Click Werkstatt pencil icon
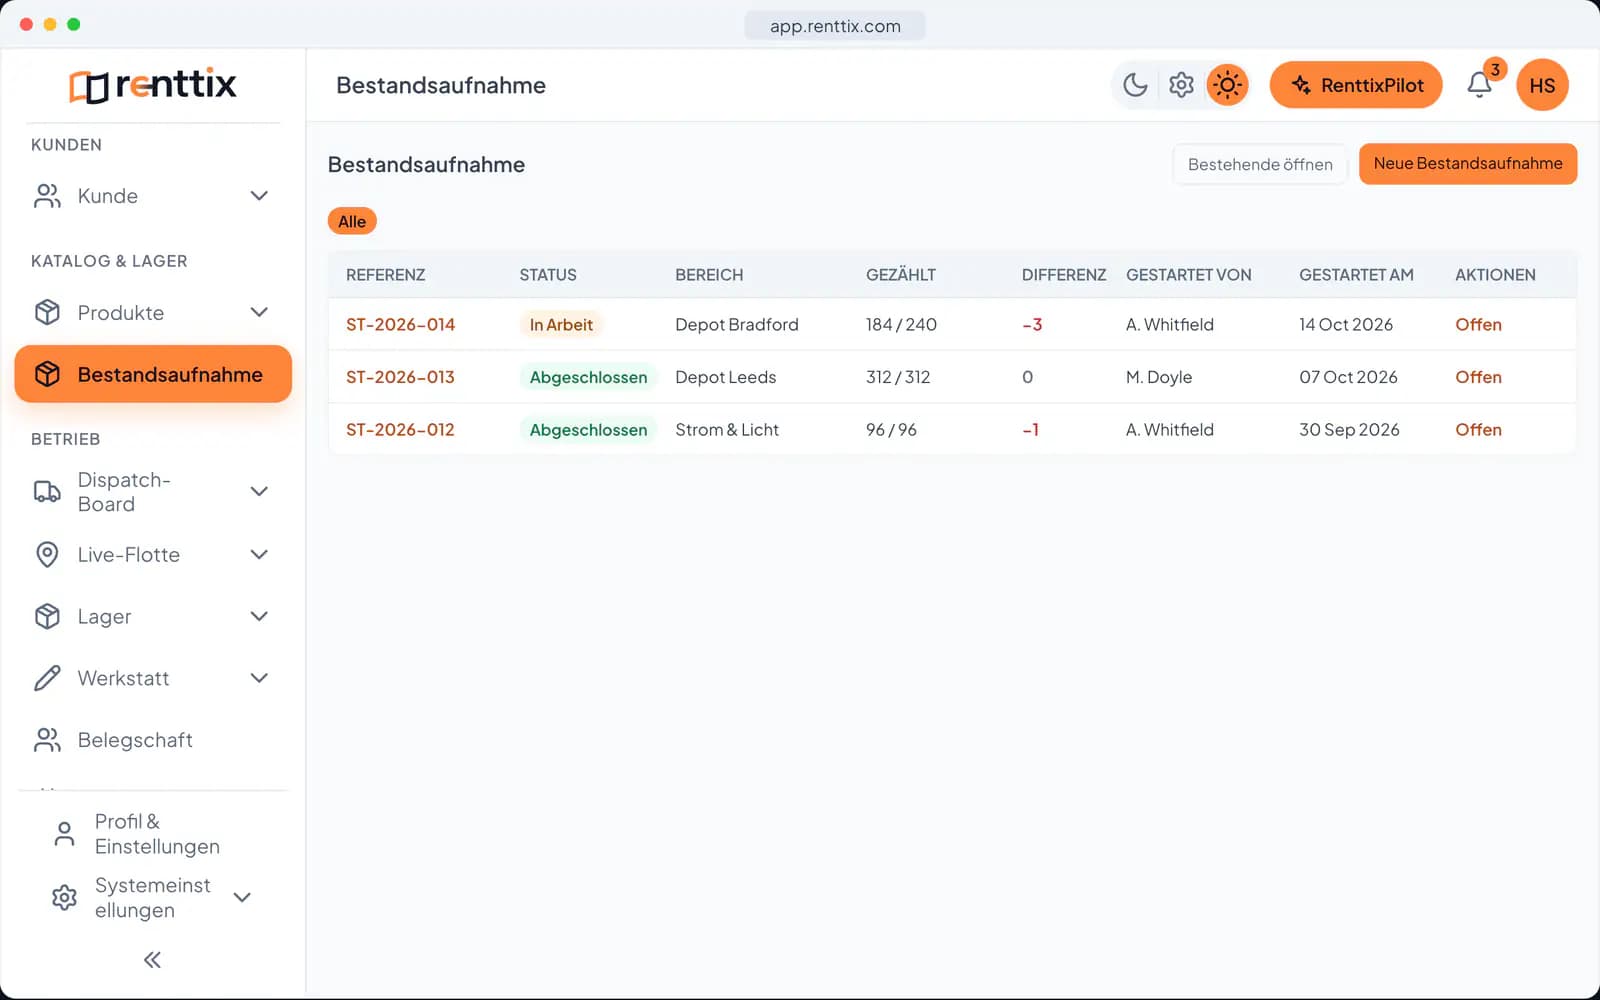Screen dimensions: 1600x1000 coord(47,678)
